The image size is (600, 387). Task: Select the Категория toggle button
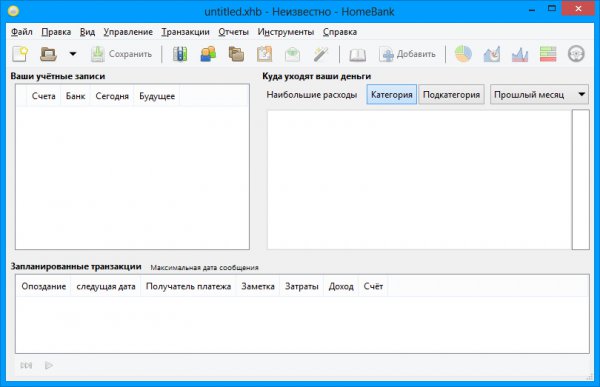[x=391, y=95]
